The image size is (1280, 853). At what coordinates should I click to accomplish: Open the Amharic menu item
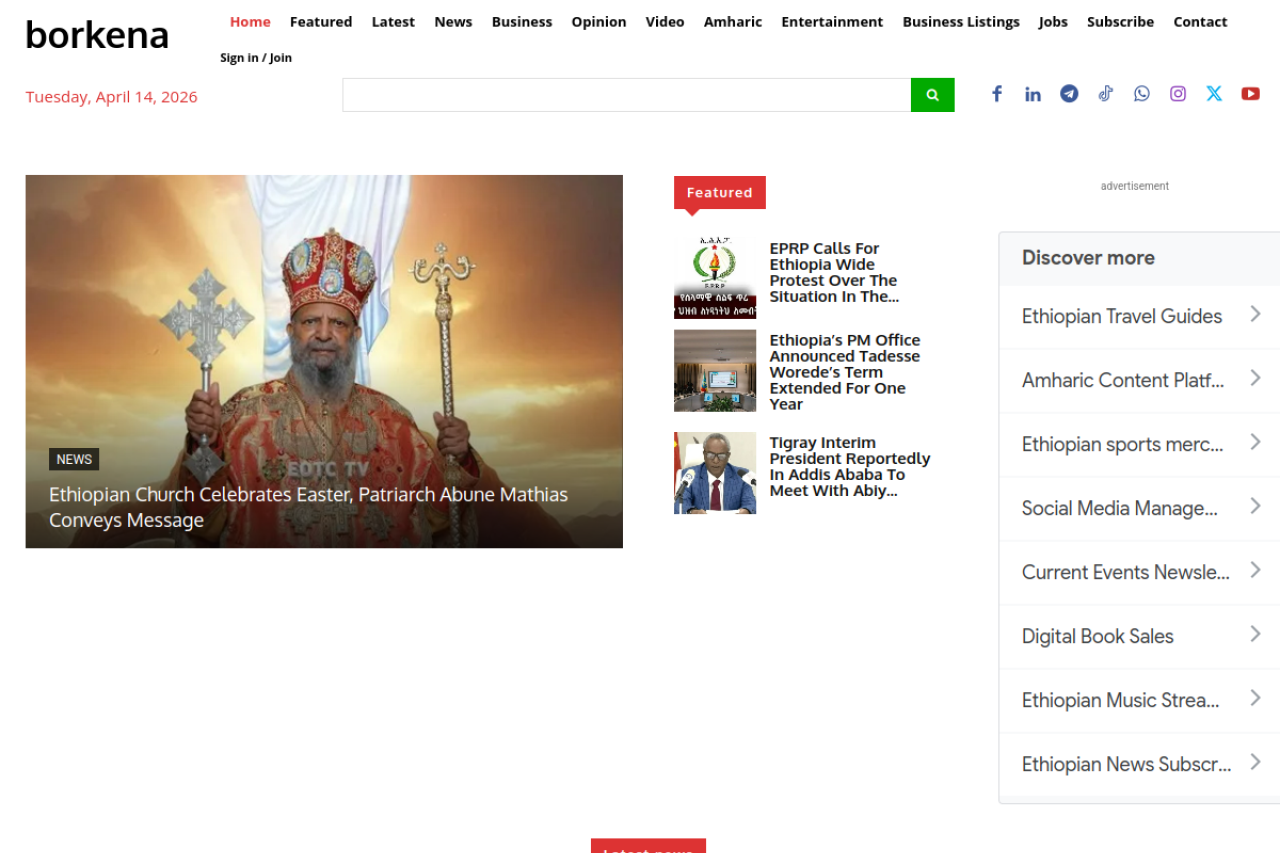tap(732, 22)
